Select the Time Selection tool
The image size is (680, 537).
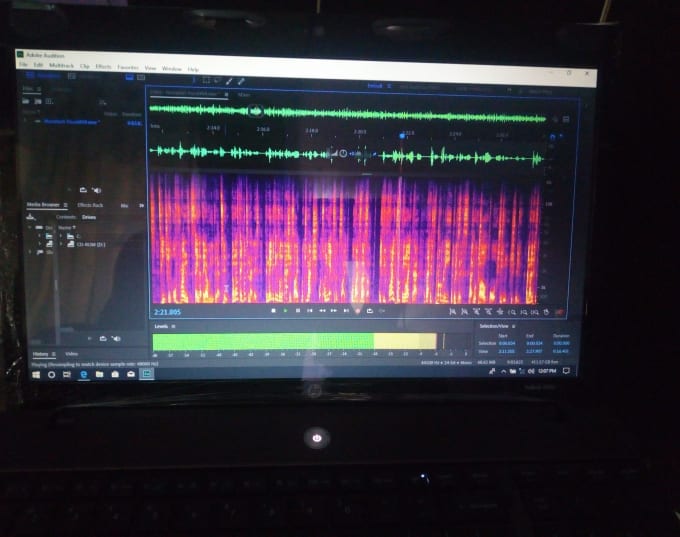click(x=194, y=80)
